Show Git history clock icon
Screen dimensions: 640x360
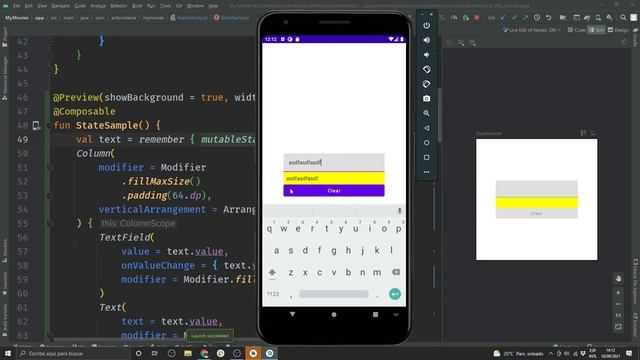click(x=537, y=18)
